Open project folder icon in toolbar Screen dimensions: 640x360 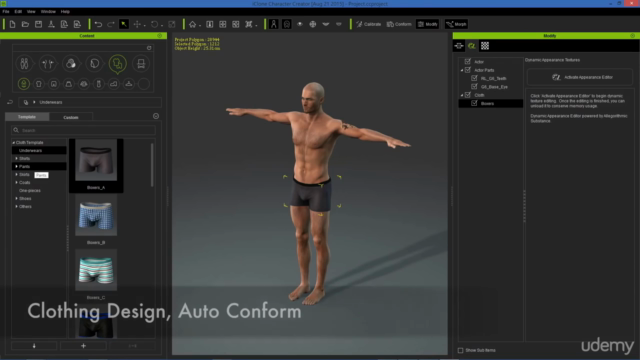point(25,24)
